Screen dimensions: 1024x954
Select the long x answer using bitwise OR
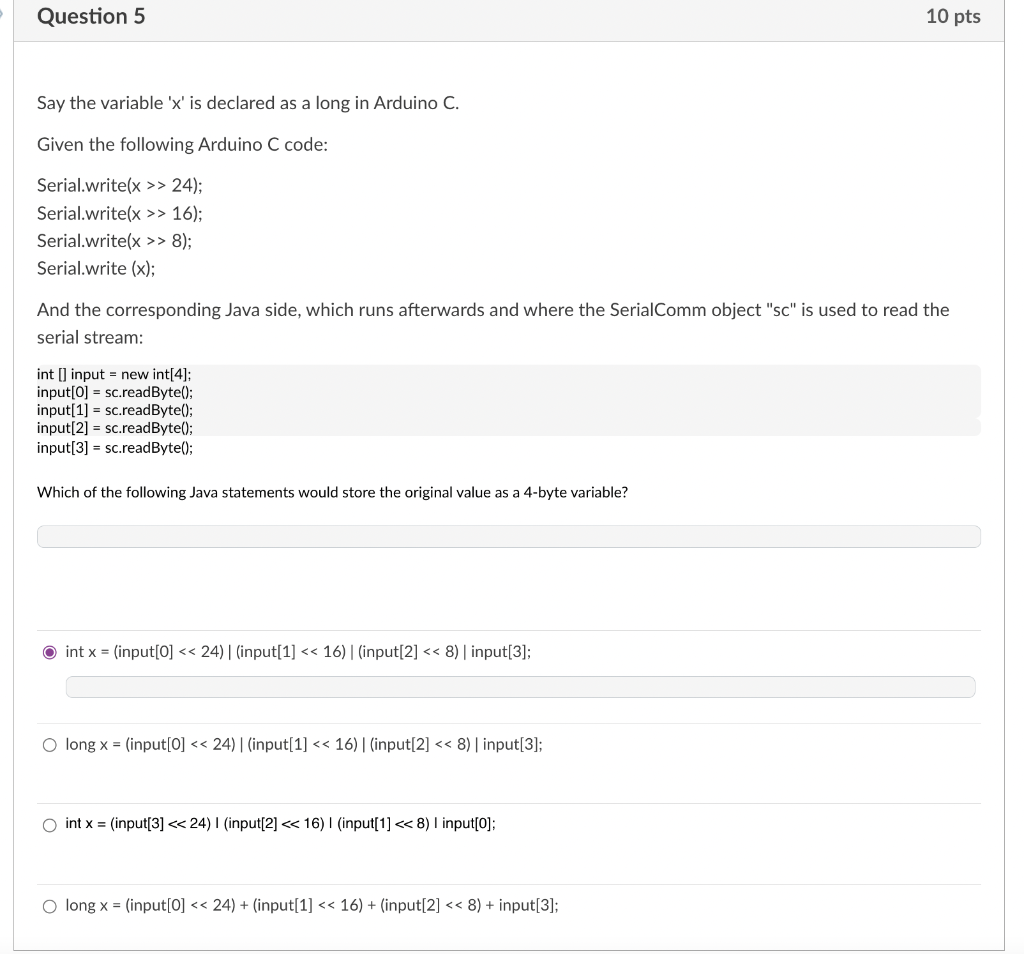[x=48, y=744]
